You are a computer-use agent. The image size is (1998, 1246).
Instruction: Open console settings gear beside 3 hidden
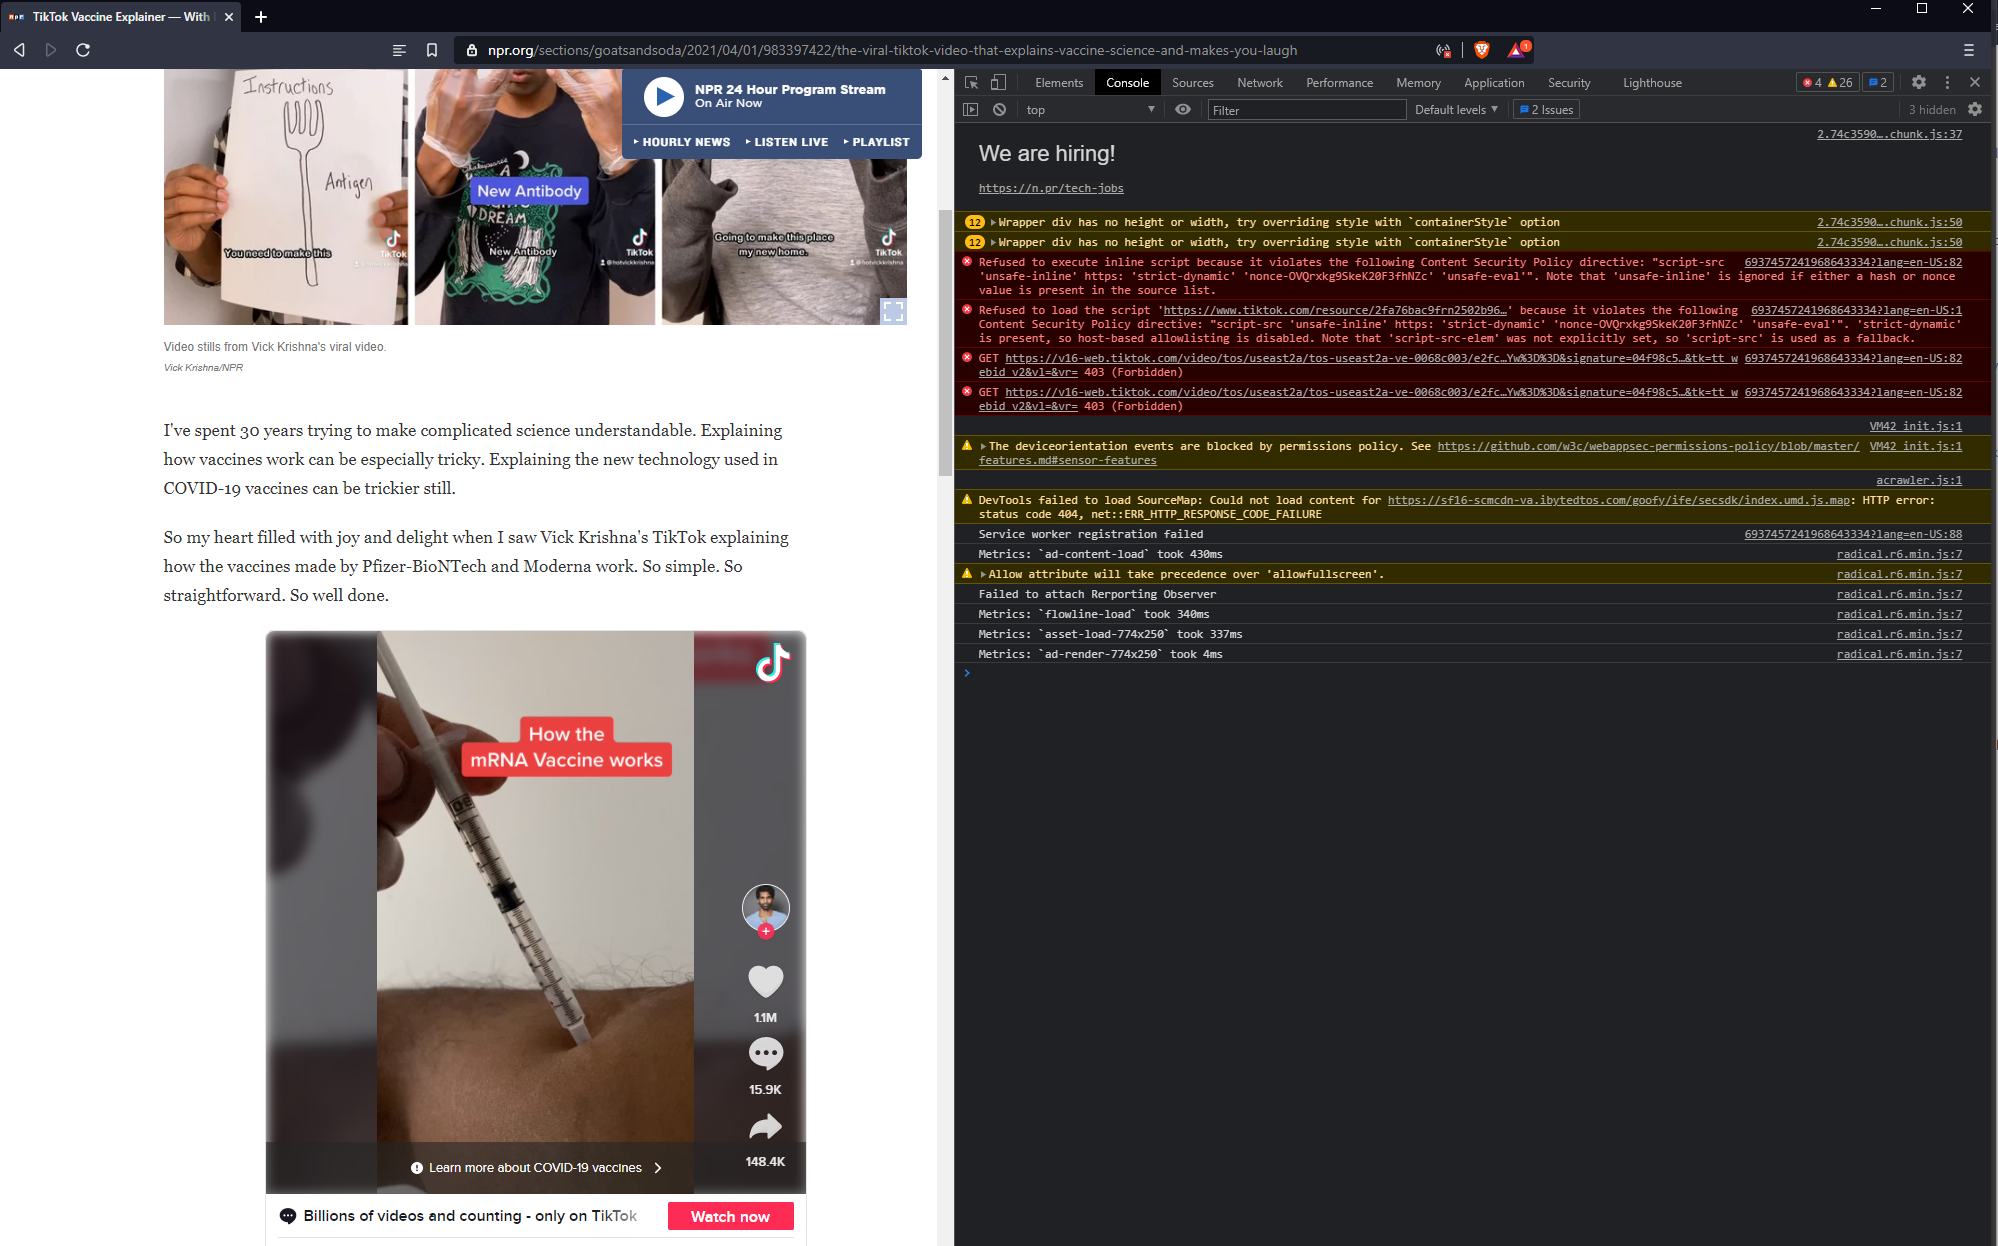1975,110
